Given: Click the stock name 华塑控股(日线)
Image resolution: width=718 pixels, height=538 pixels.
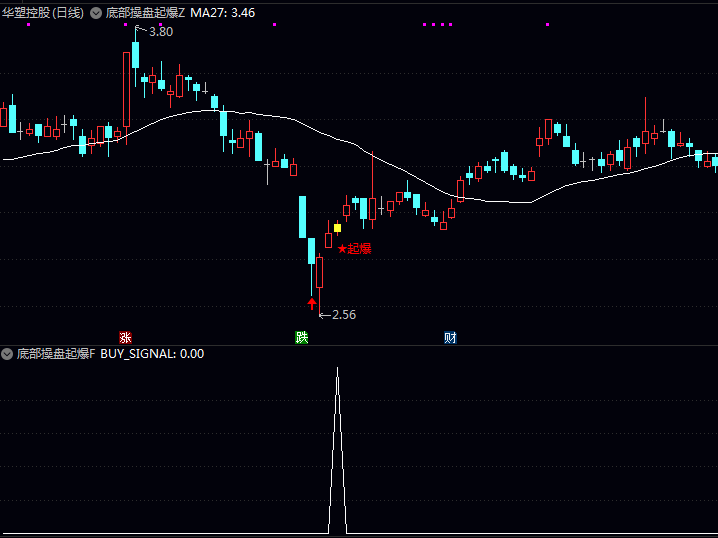Looking at the screenshot, I should [43, 13].
